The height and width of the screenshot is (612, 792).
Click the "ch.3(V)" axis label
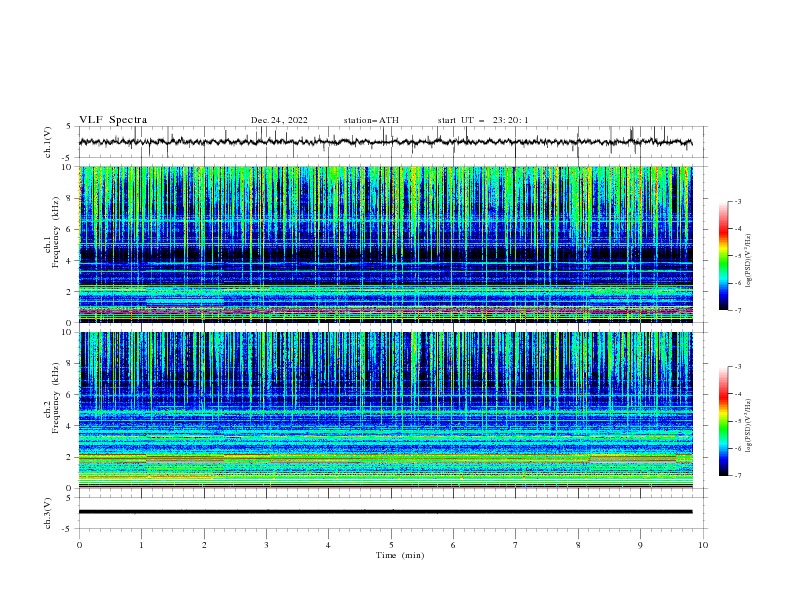point(48,513)
